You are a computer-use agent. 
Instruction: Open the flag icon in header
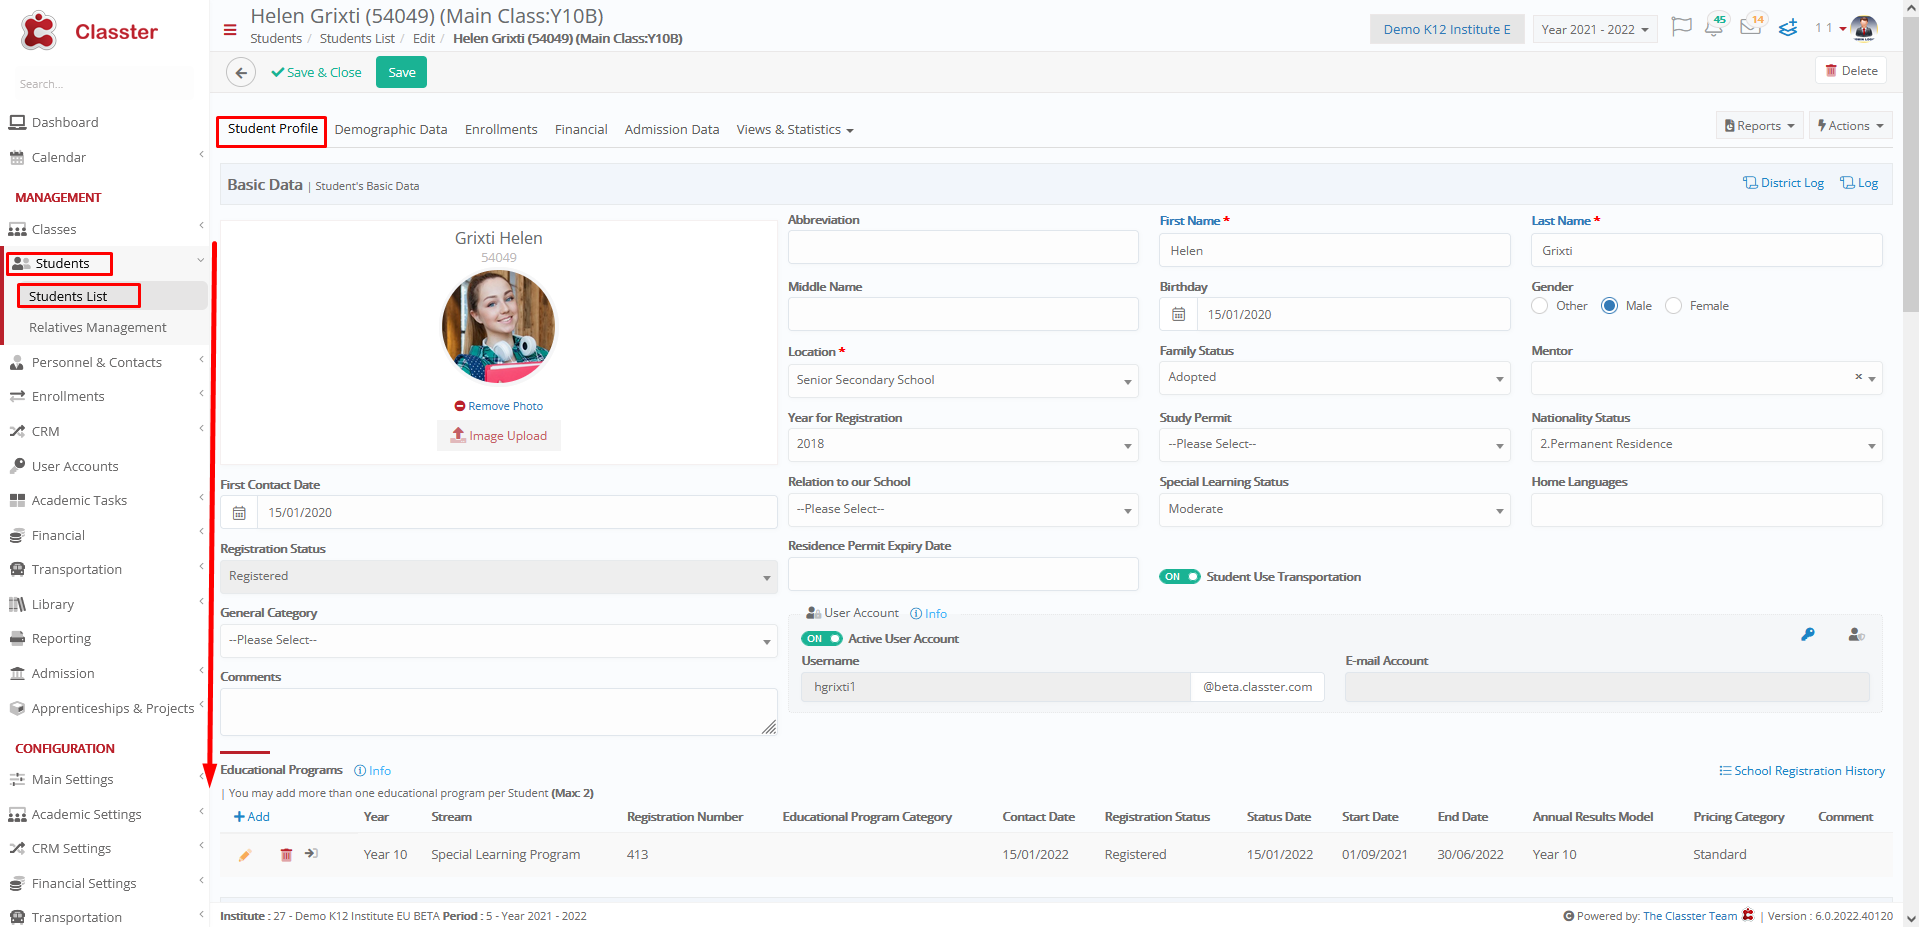tap(1682, 27)
